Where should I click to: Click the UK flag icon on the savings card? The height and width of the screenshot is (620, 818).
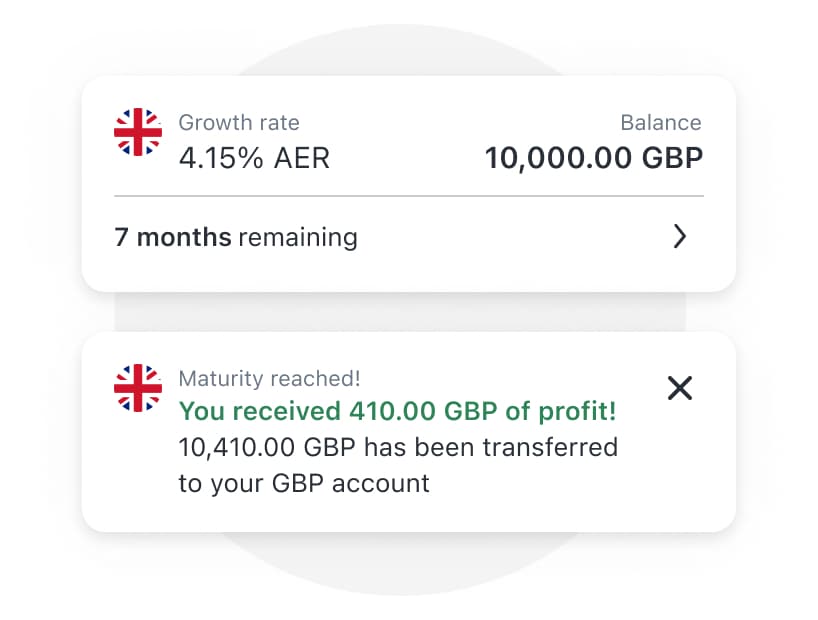(x=136, y=131)
